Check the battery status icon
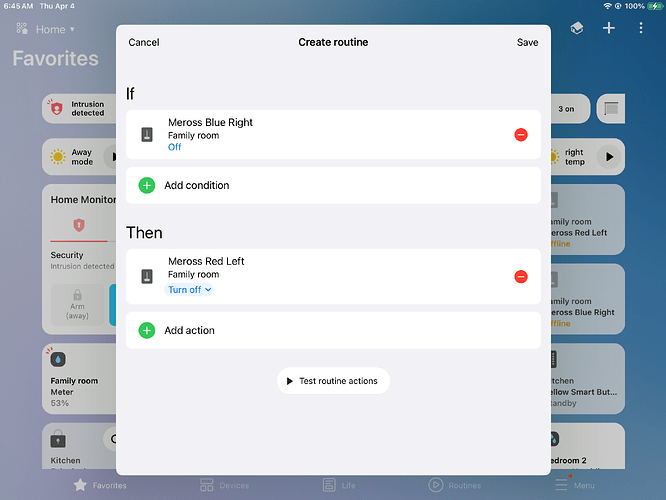Viewport: 666px width, 500px height. (655, 6)
